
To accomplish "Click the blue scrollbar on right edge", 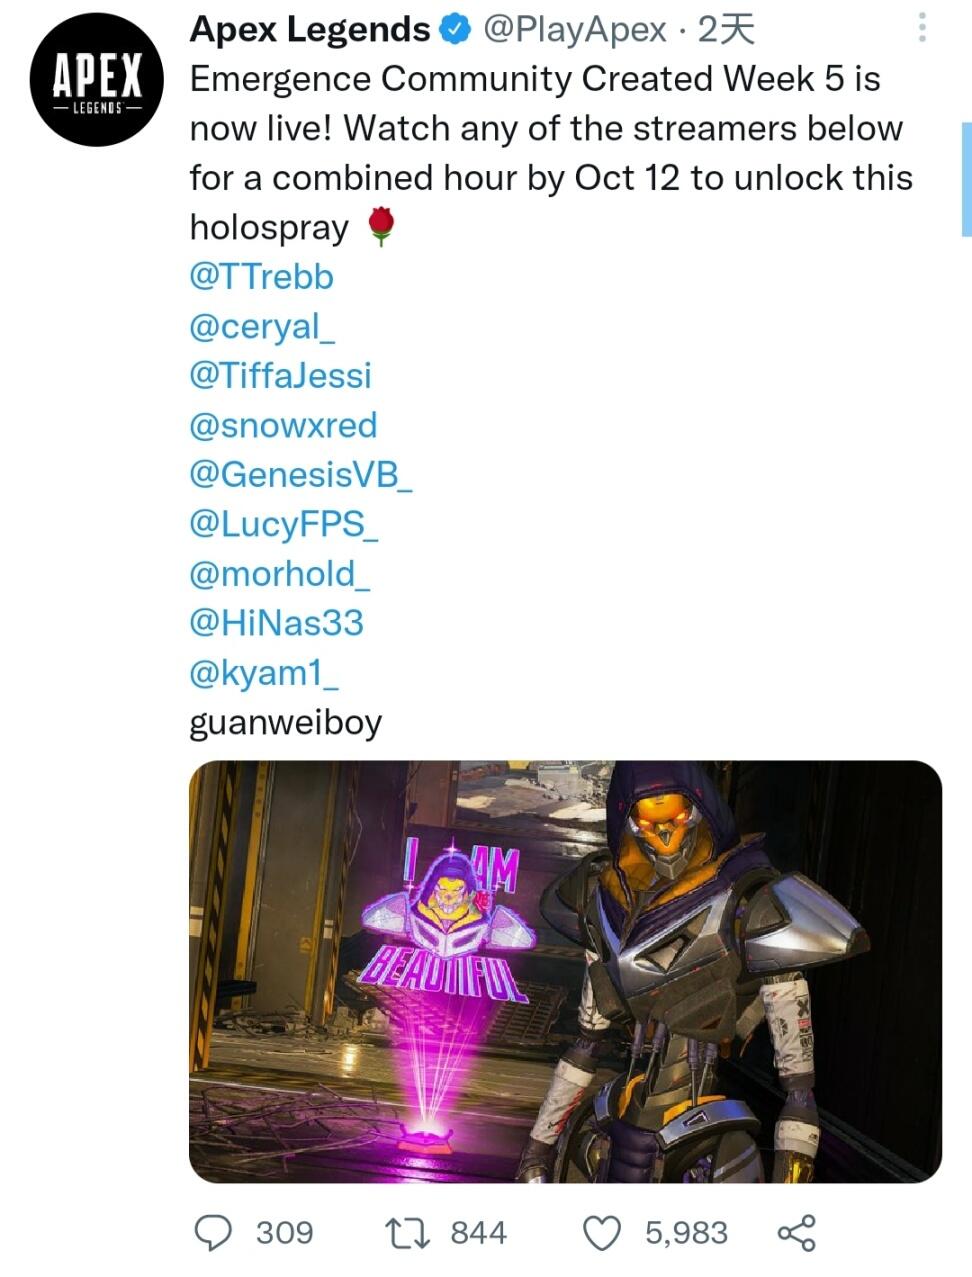I will [x=966, y=178].
